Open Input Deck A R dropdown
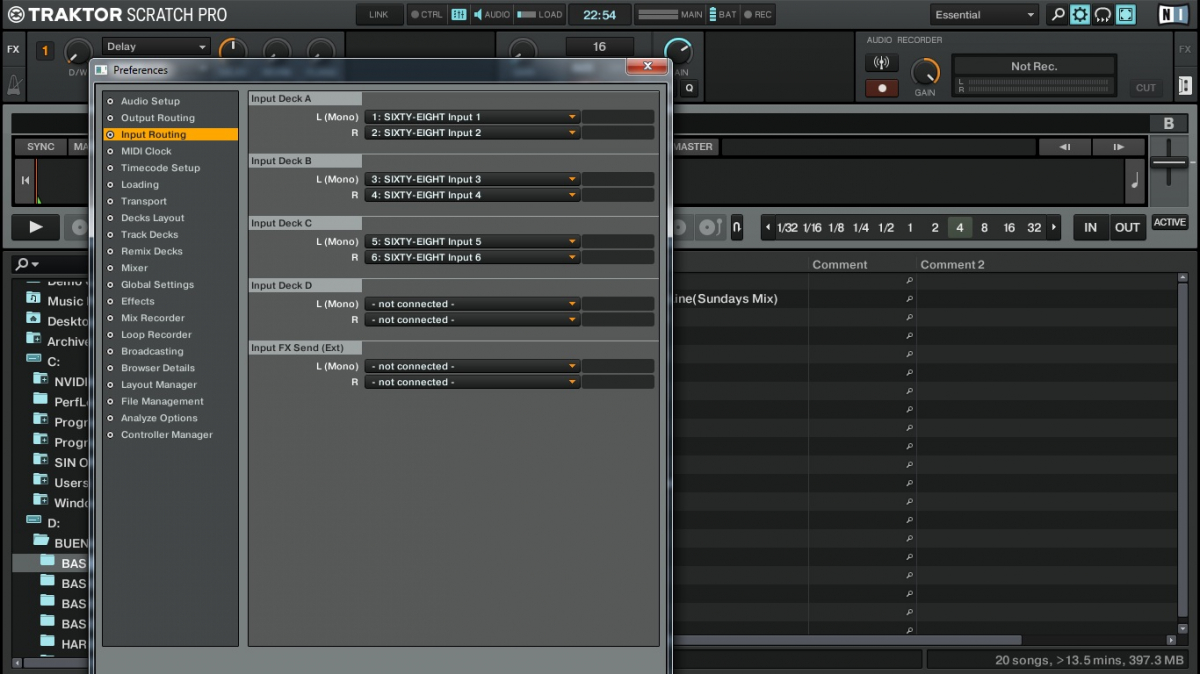 click(x=472, y=133)
